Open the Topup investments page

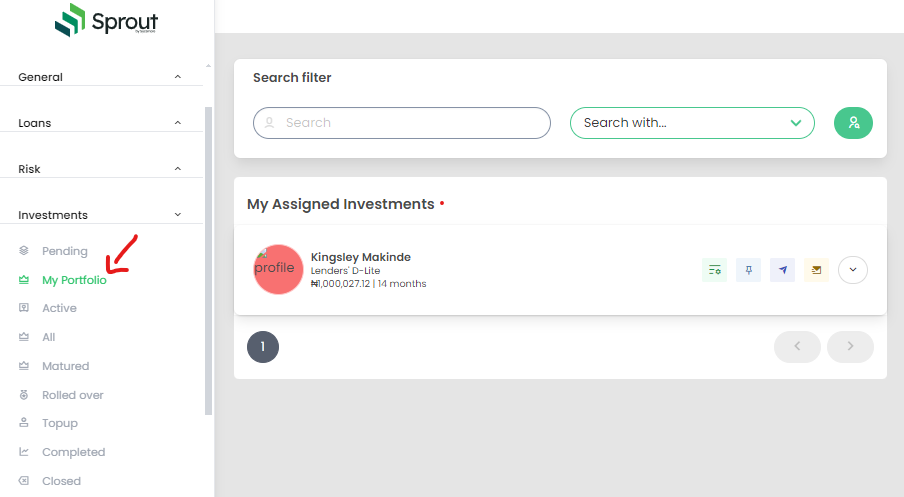pos(59,423)
